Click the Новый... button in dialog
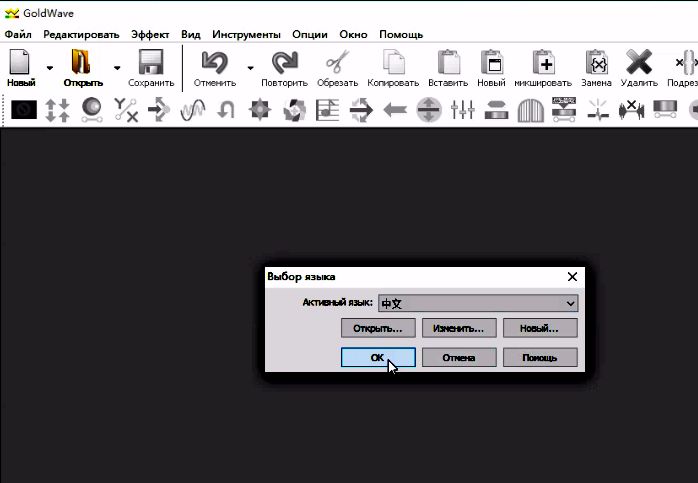Viewport: 698px width, 483px height. [x=540, y=328]
